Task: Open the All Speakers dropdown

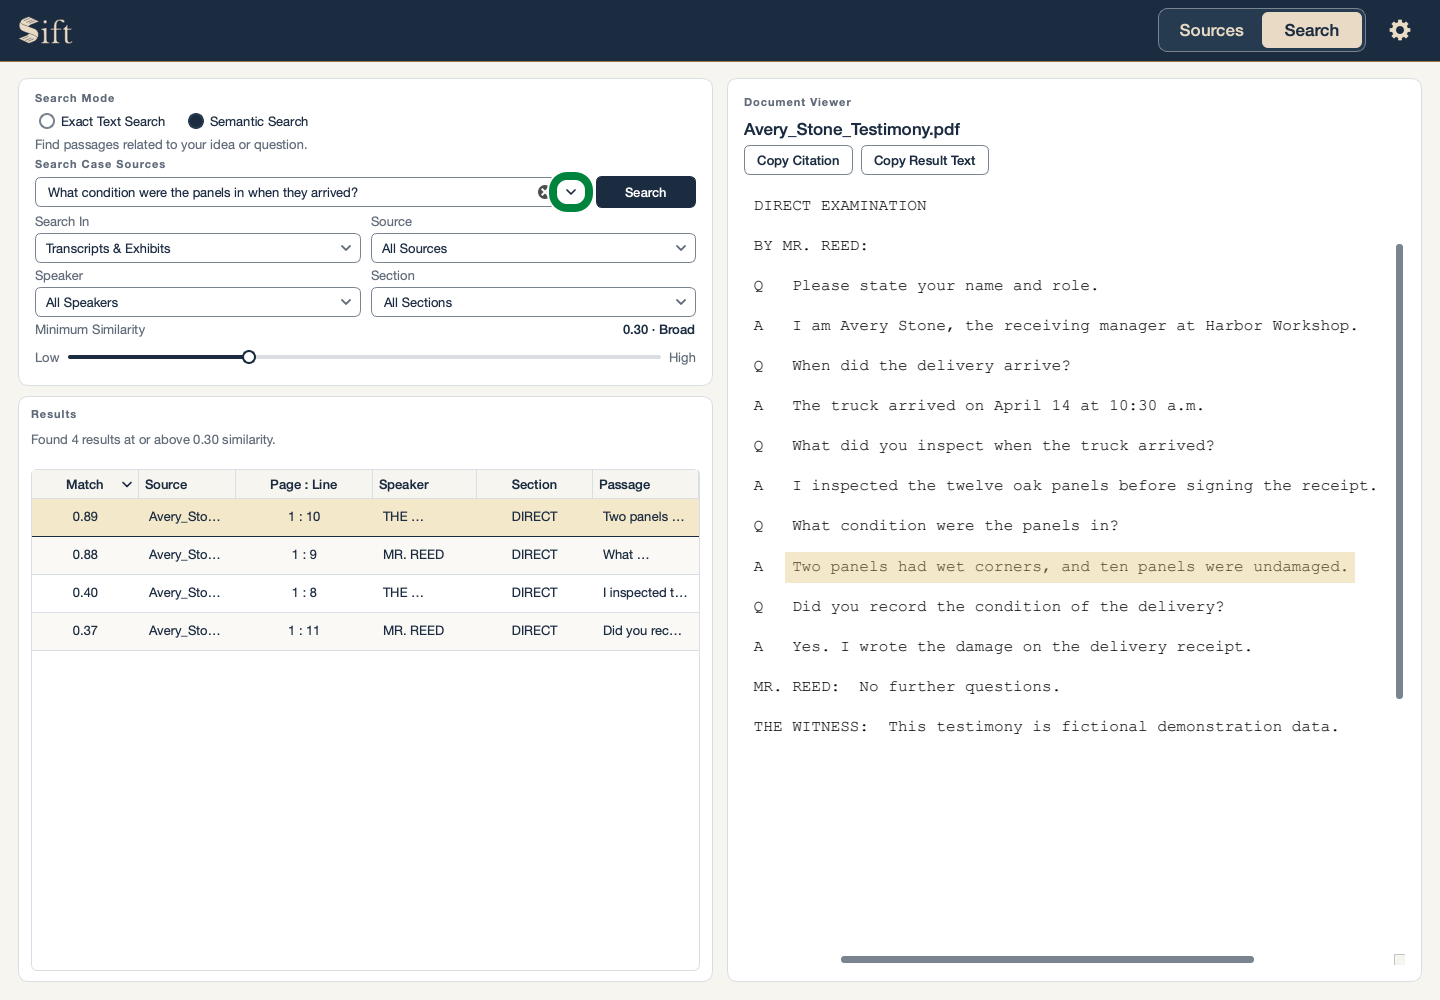Action: pyautogui.click(x=198, y=302)
